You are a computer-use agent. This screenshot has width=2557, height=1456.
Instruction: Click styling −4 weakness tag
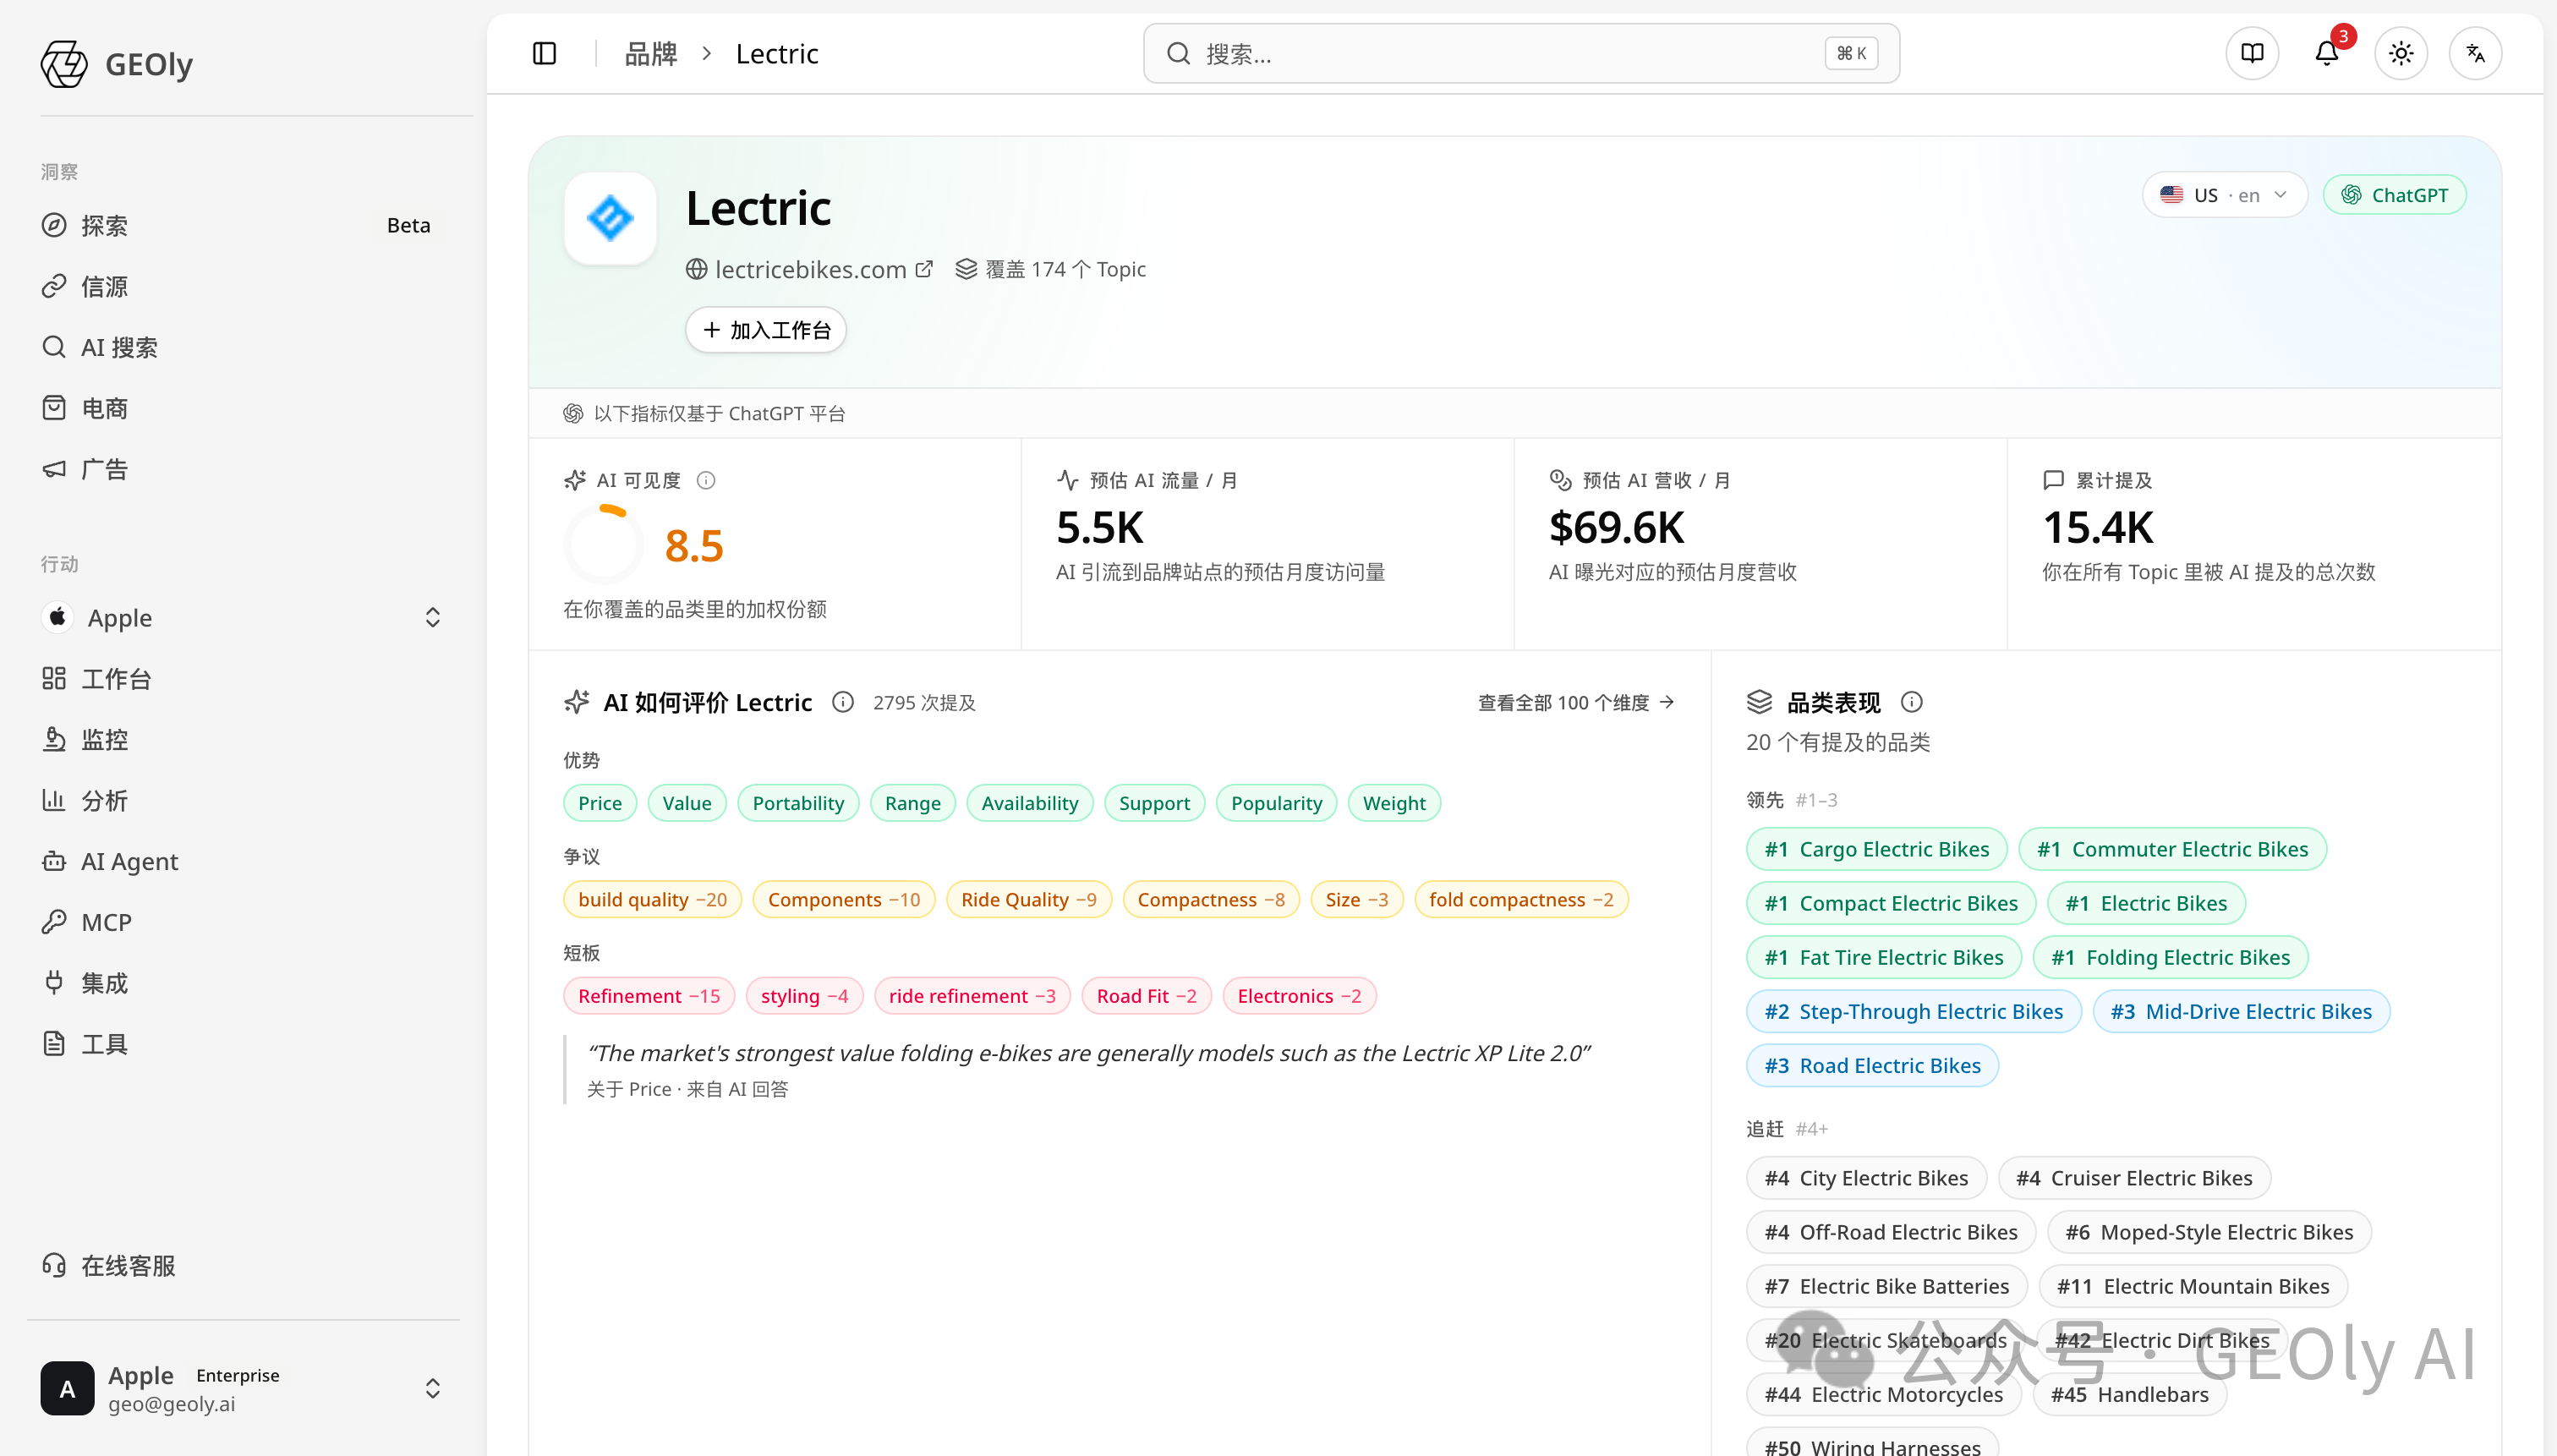click(x=805, y=996)
